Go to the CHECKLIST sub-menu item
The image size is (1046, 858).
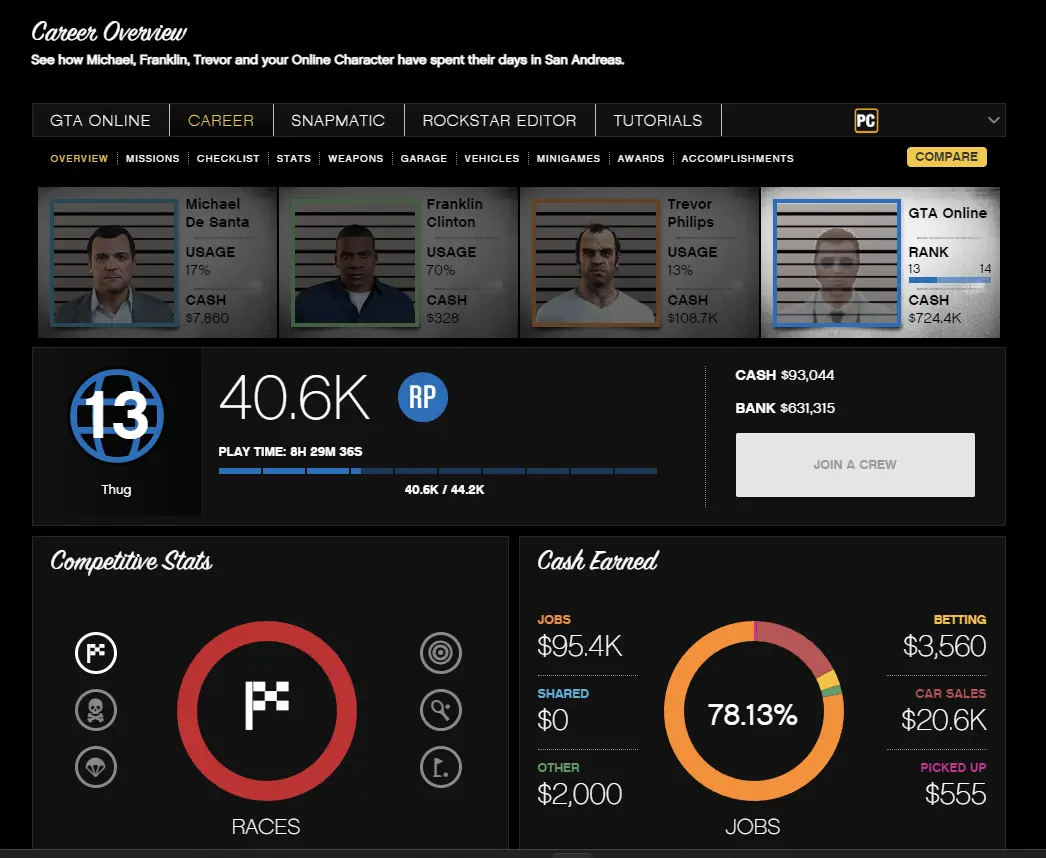[x=227, y=158]
